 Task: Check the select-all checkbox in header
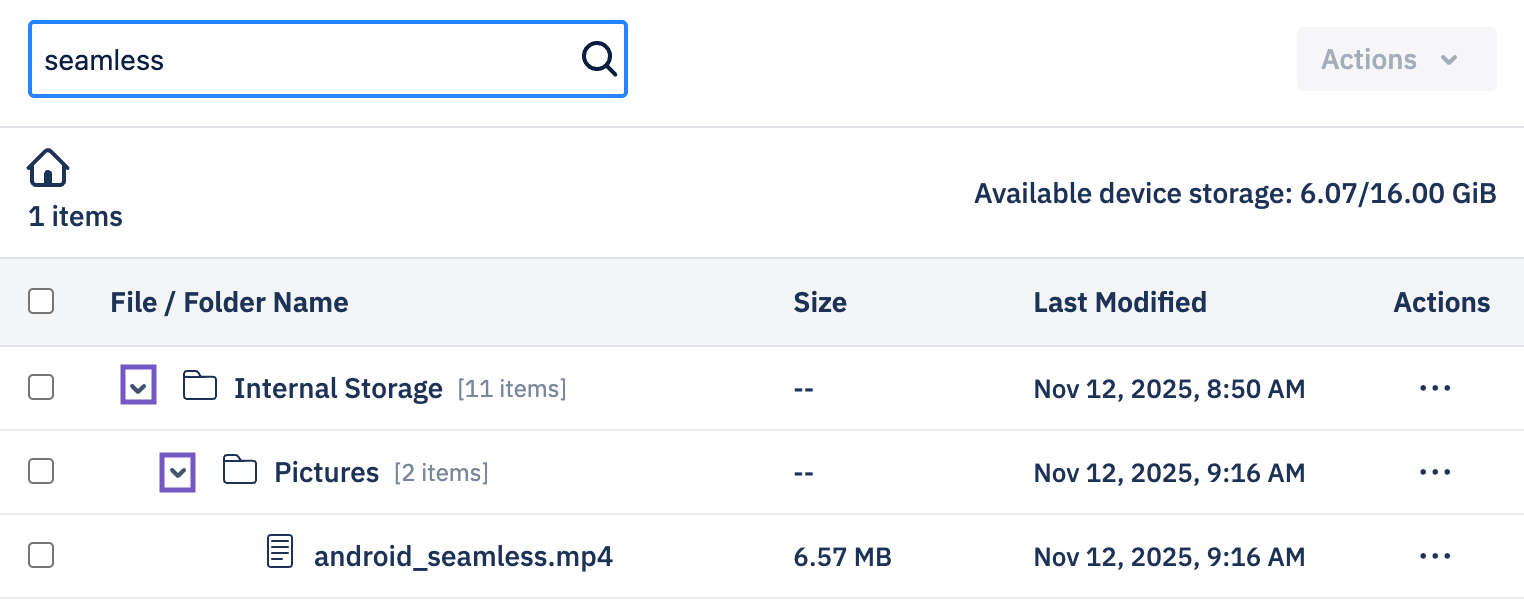[41, 301]
